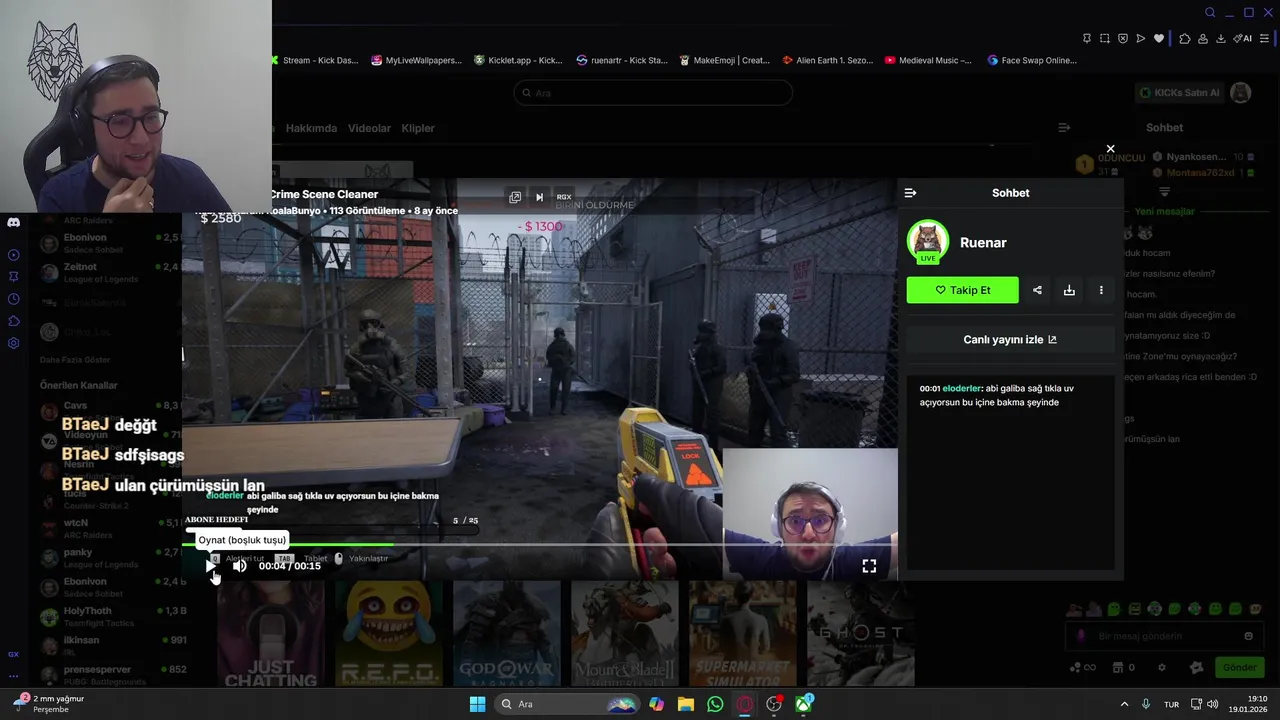Image resolution: width=1280 pixels, height=720 pixels.
Task: Open GX corner icon in sidebar
Action: point(13,654)
